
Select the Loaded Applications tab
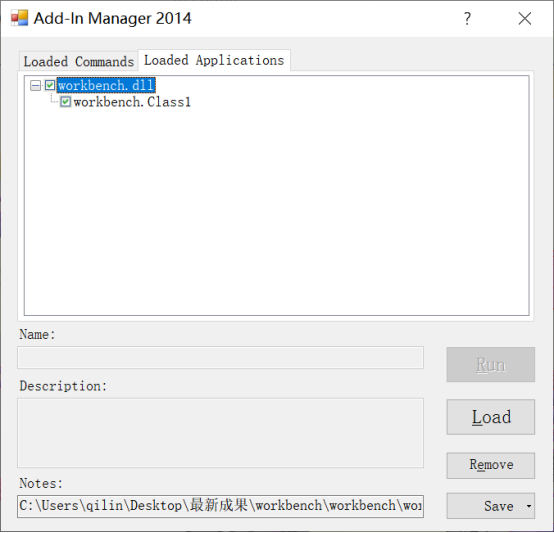[214, 60]
